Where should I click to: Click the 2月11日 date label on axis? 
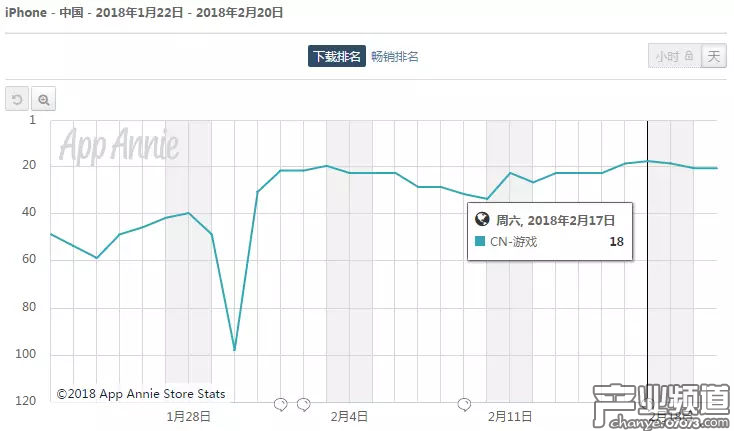click(510, 416)
